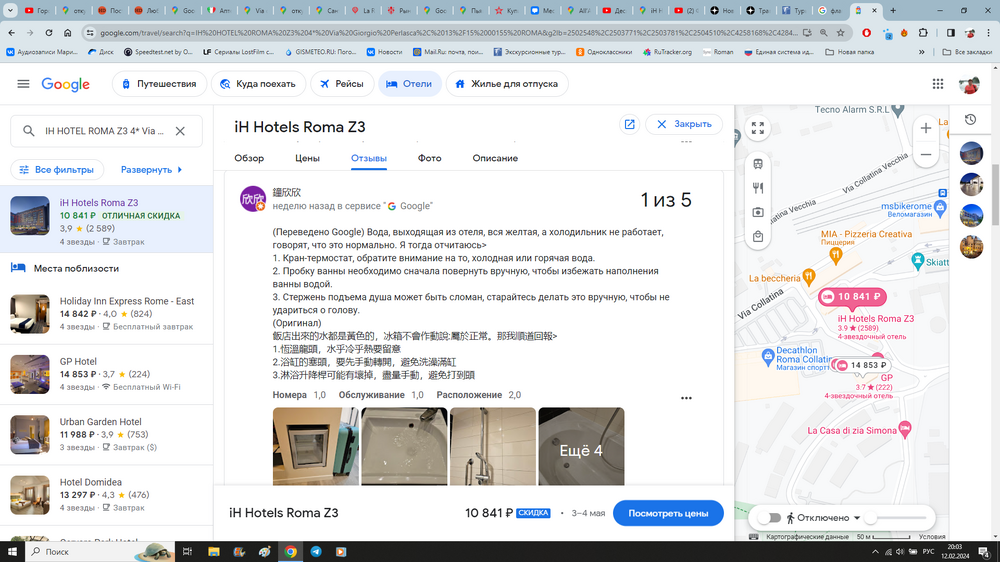Image resolution: width=1000 pixels, height=562 pixels.
Task: Open File Explorer from taskbar
Action: (x=214, y=552)
